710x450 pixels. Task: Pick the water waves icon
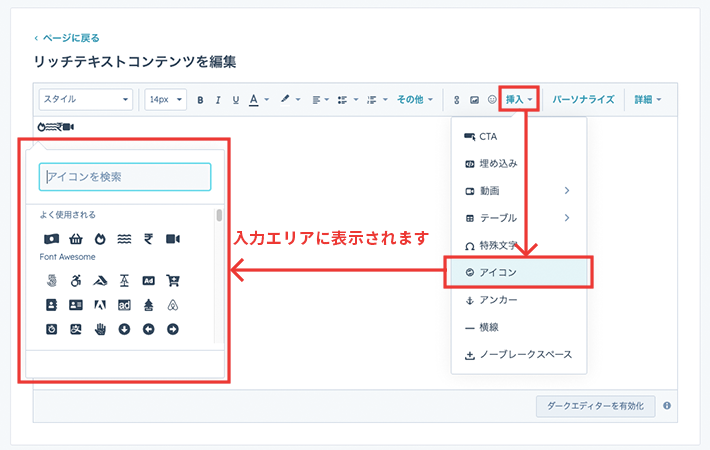tap(124, 239)
